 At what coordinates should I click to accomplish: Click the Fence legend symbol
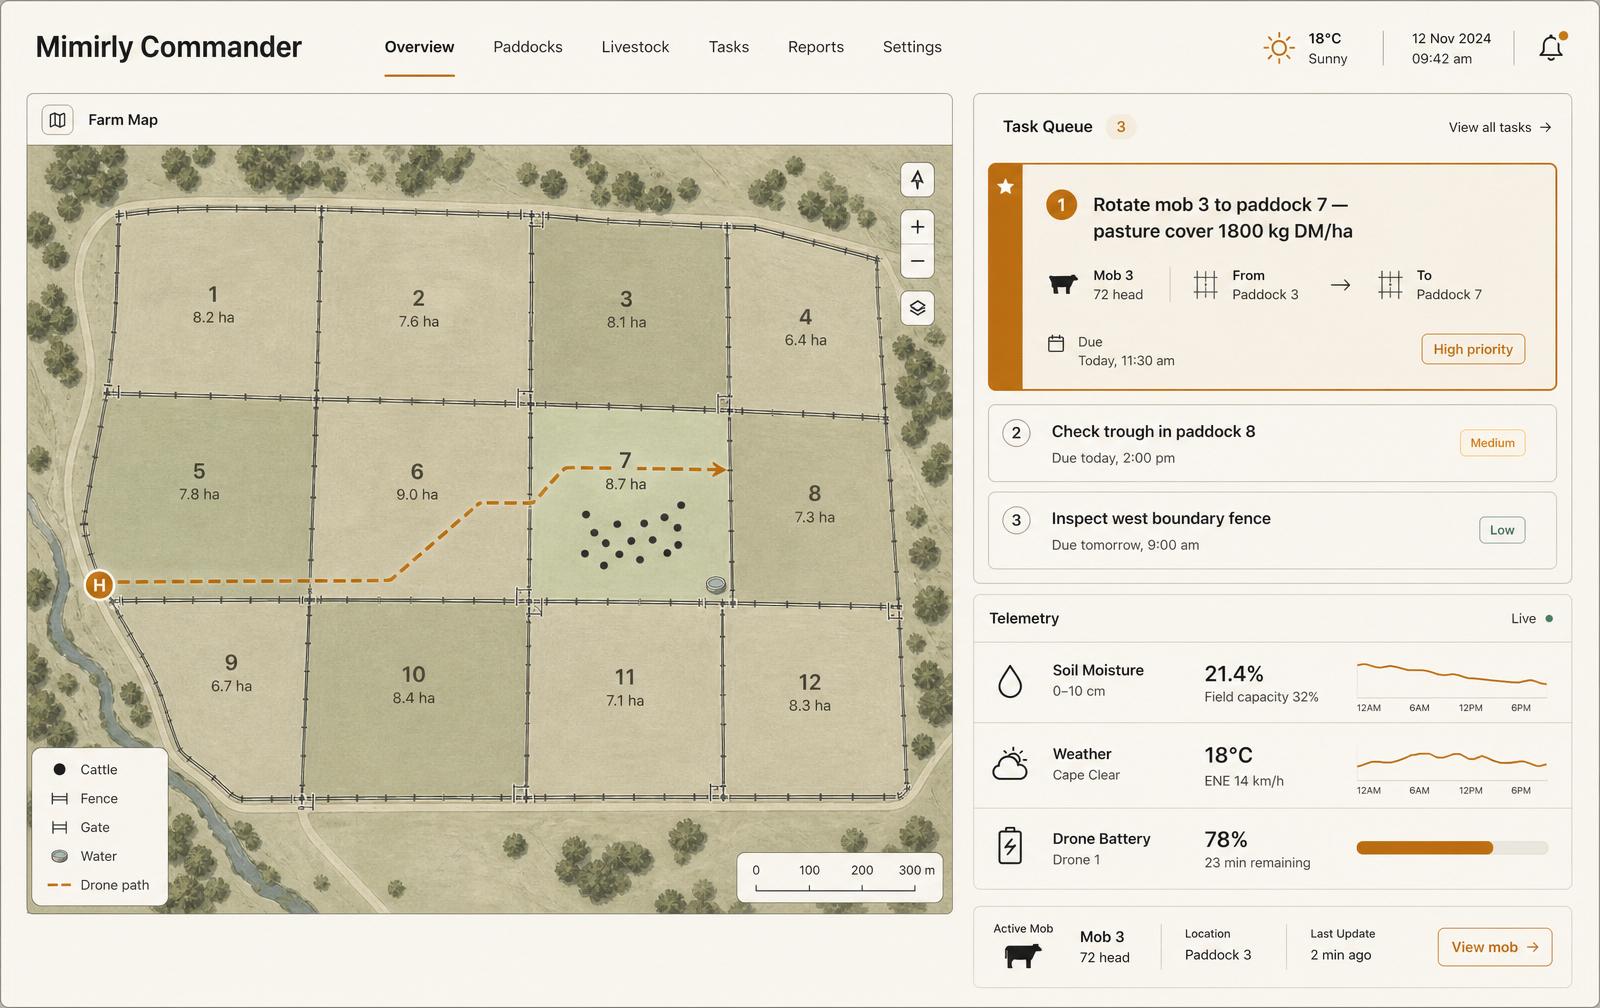[59, 798]
